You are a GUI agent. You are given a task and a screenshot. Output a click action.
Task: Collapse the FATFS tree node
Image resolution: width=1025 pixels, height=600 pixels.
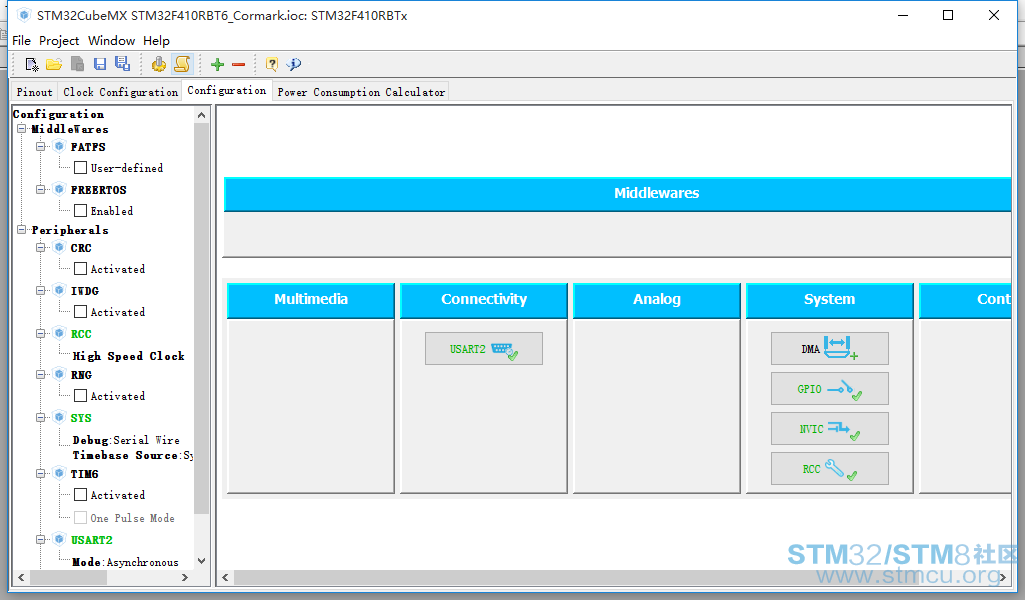point(41,146)
